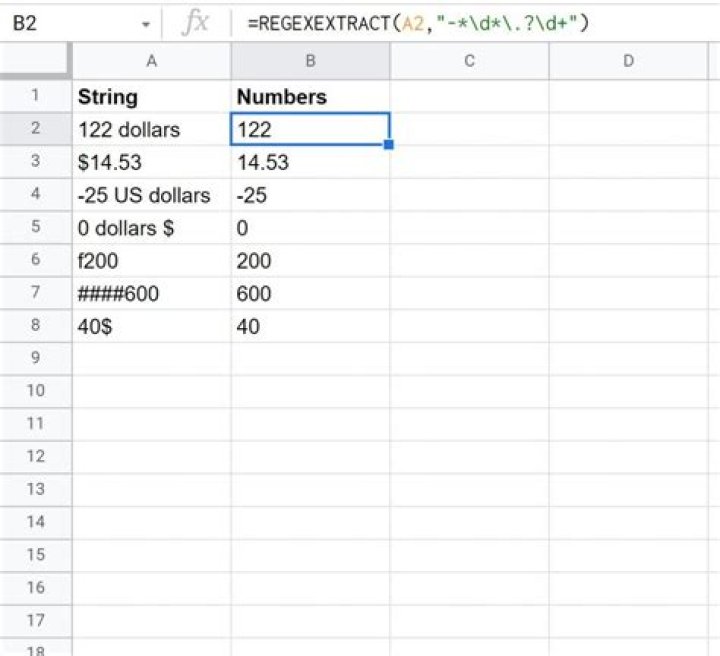Select row 11 header
The width and height of the screenshot is (720, 656).
pyautogui.click(x=35, y=424)
